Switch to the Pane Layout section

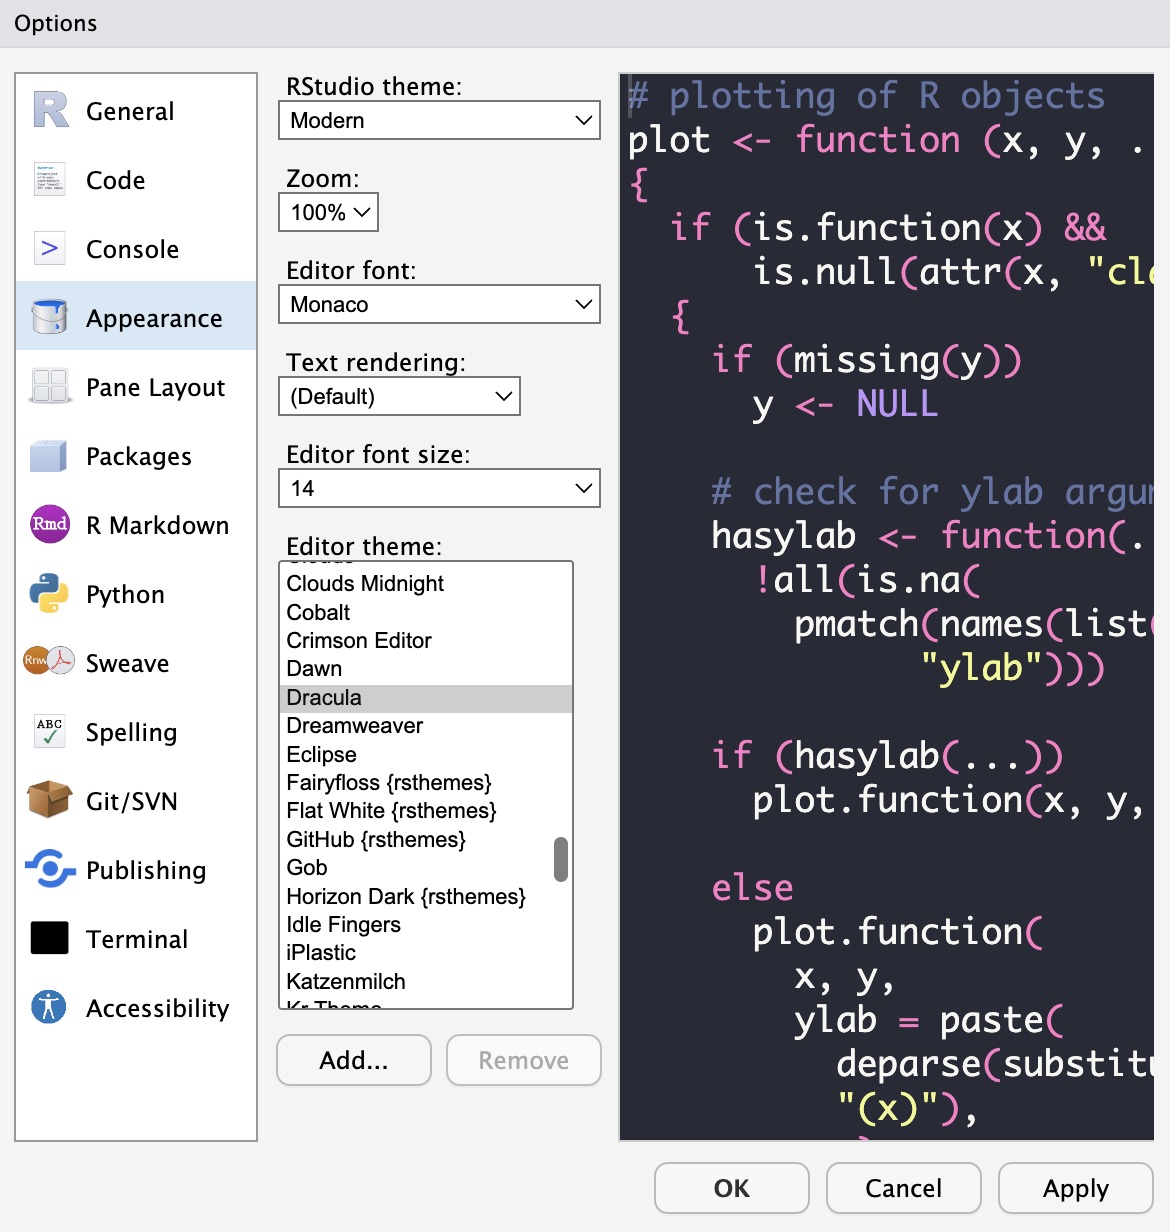click(155, 387)
